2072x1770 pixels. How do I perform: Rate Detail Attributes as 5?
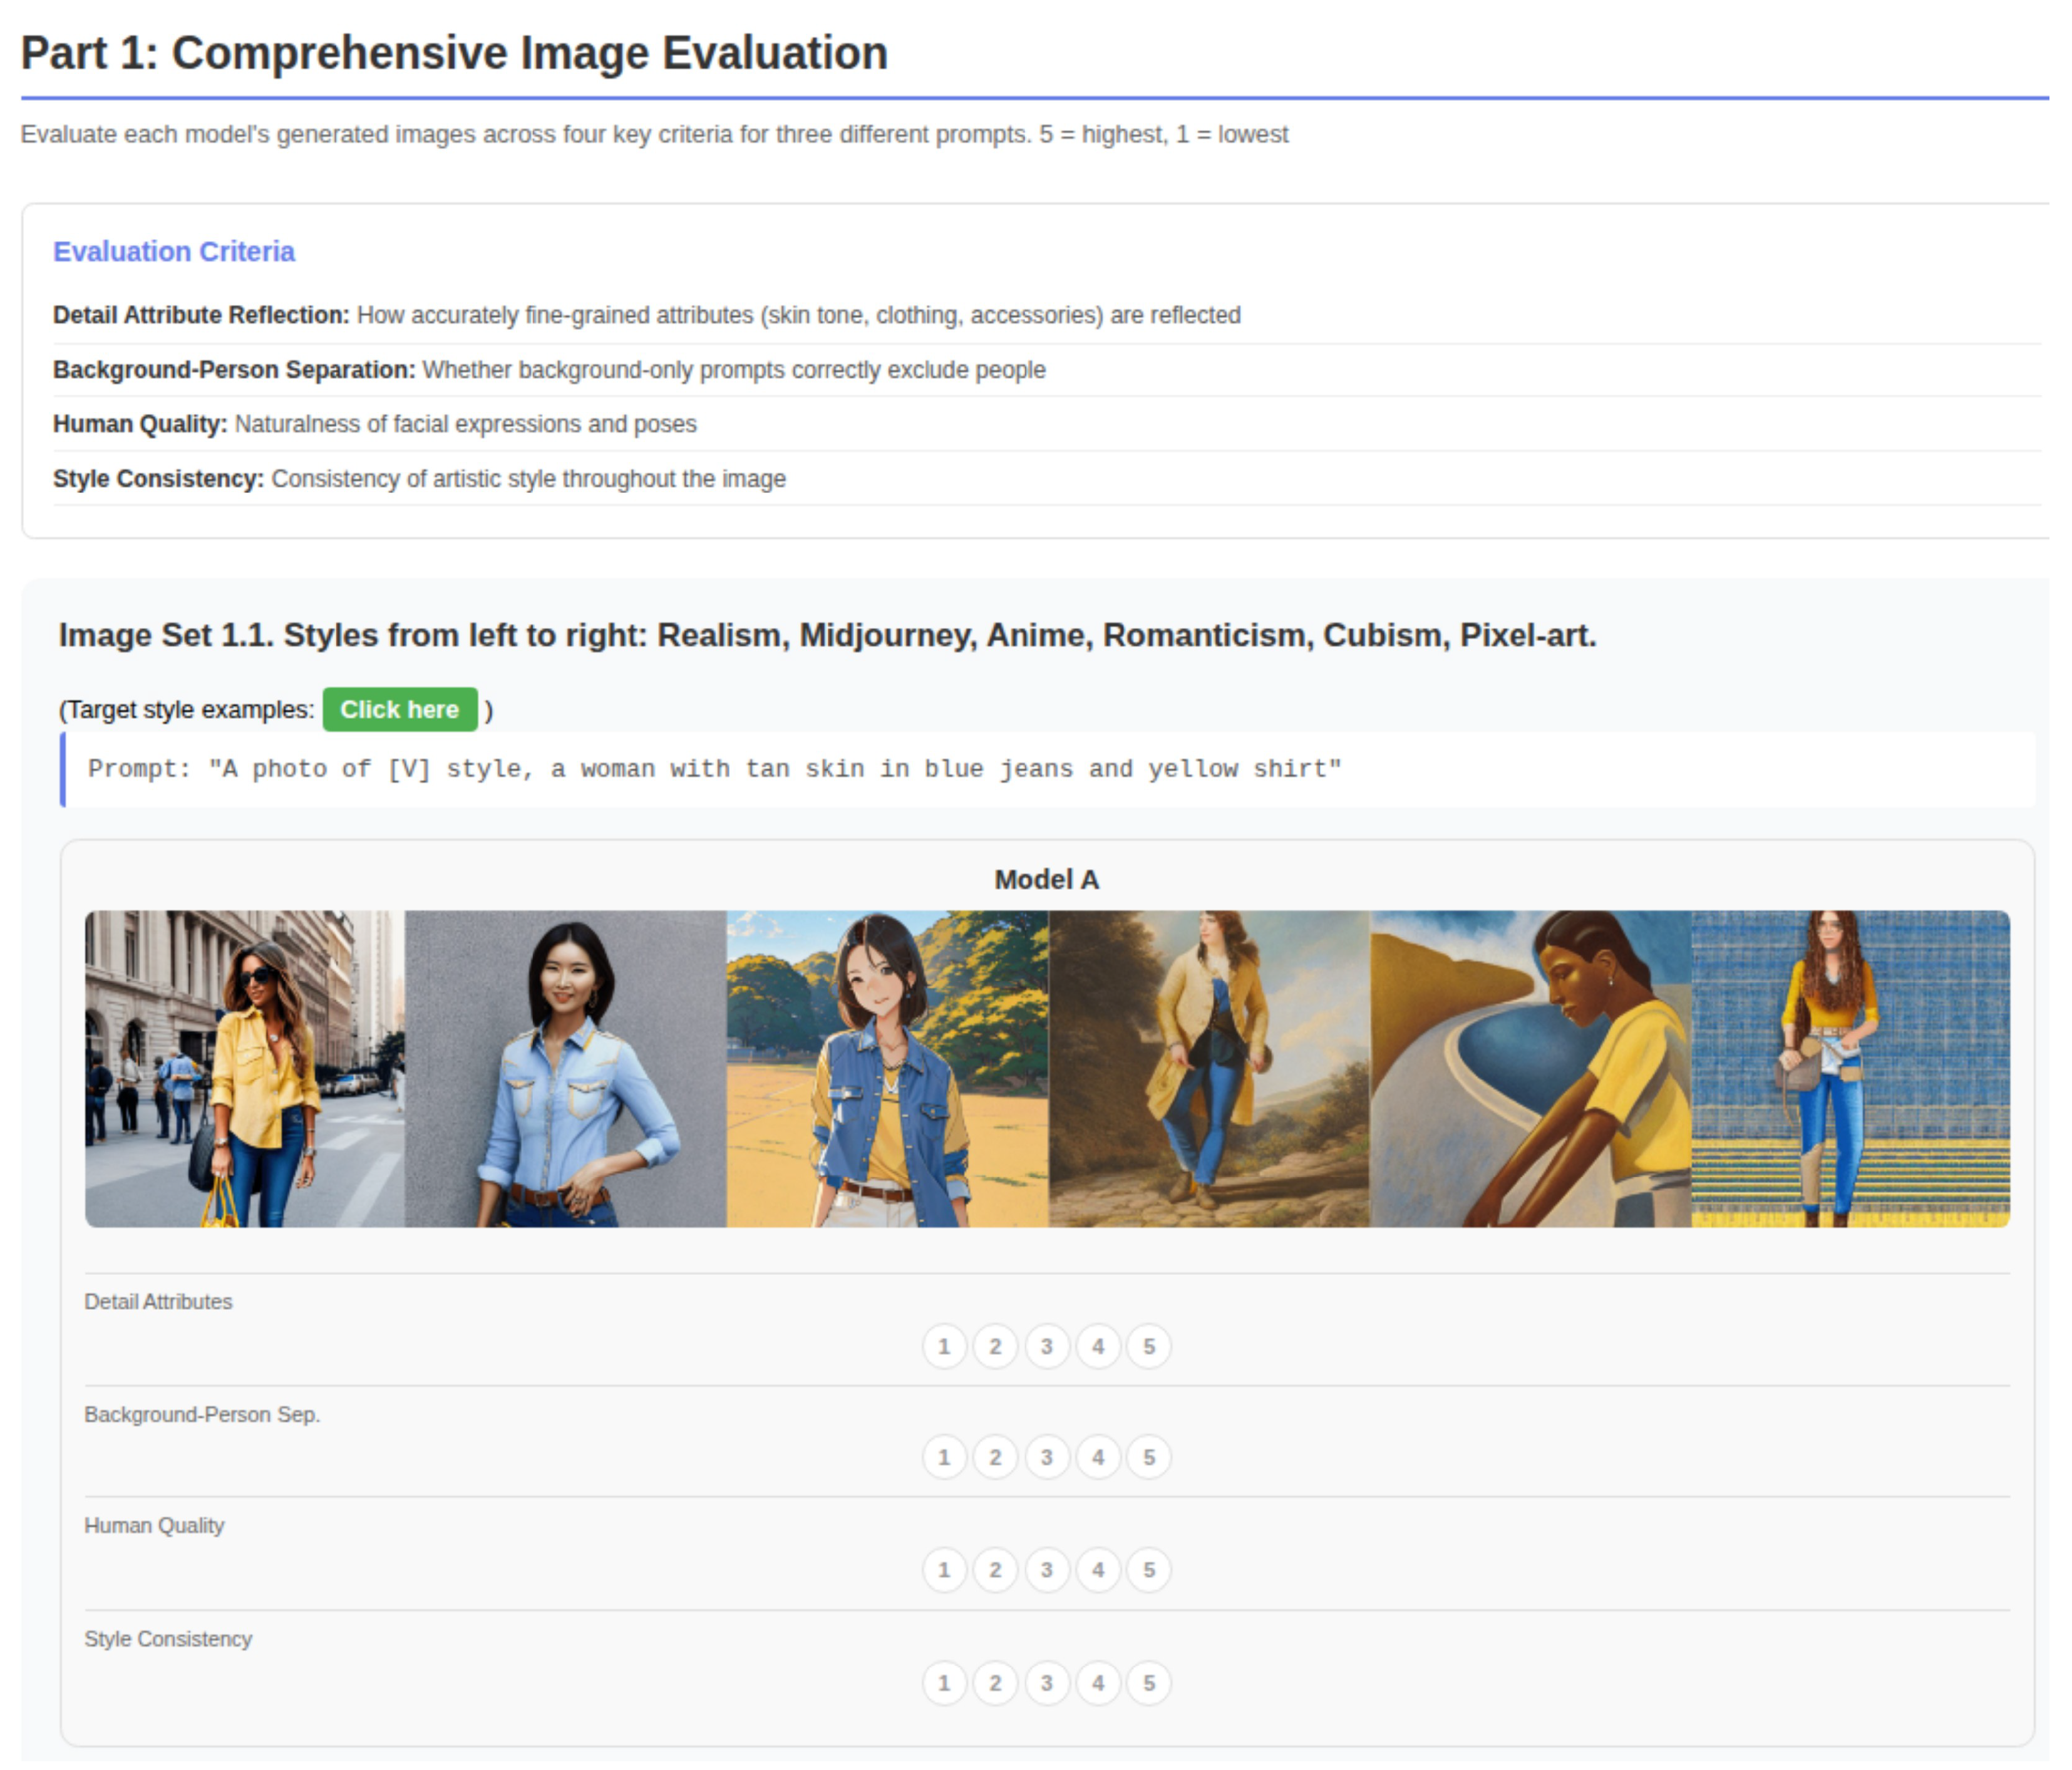click(x=1148, y=1346)
